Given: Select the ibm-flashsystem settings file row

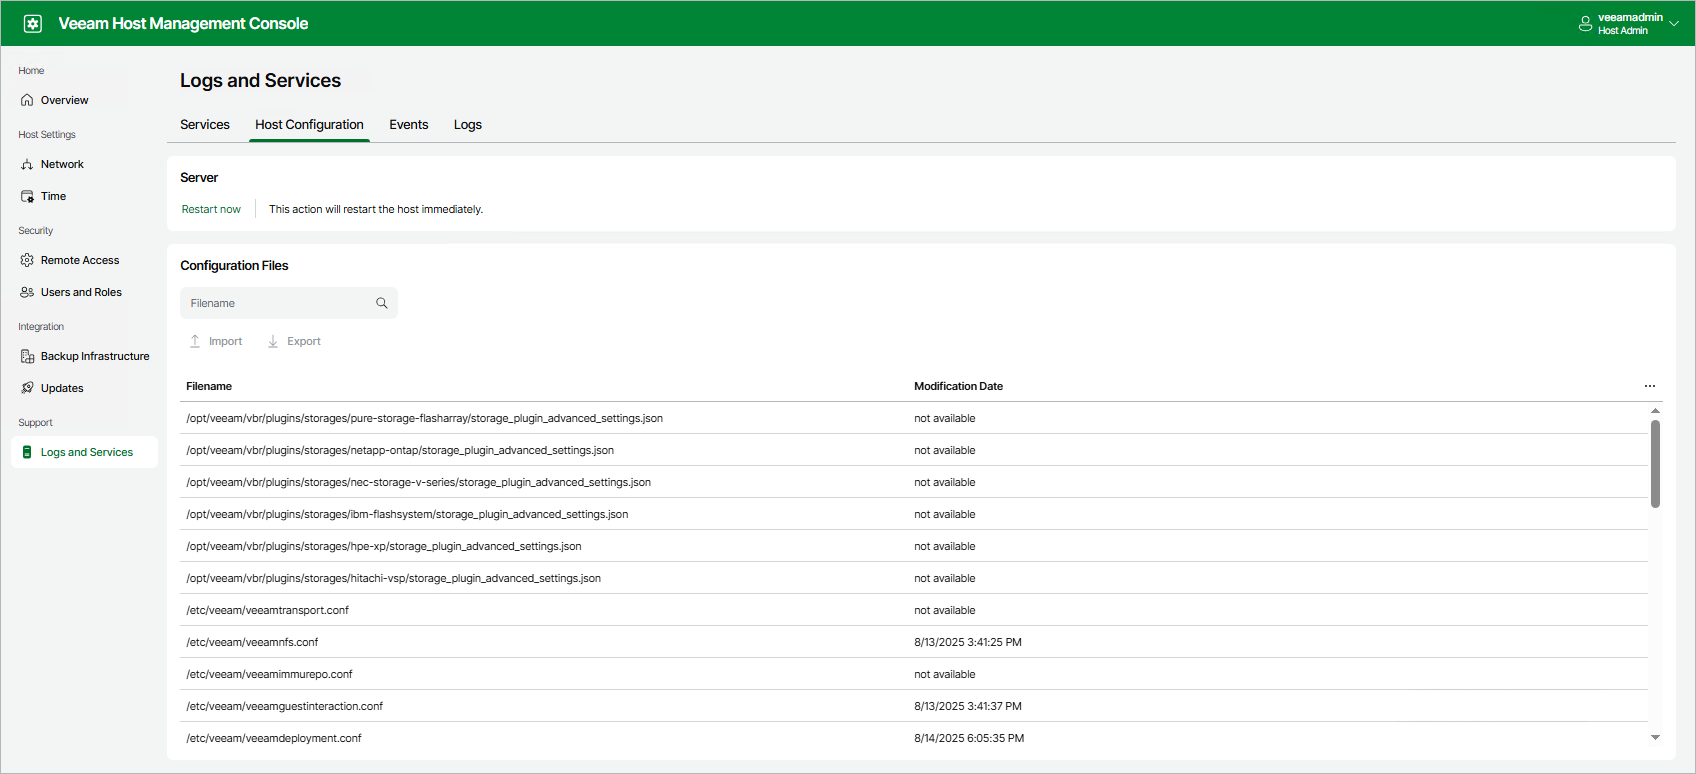Looking at the screenshot, I should (914, 514).
